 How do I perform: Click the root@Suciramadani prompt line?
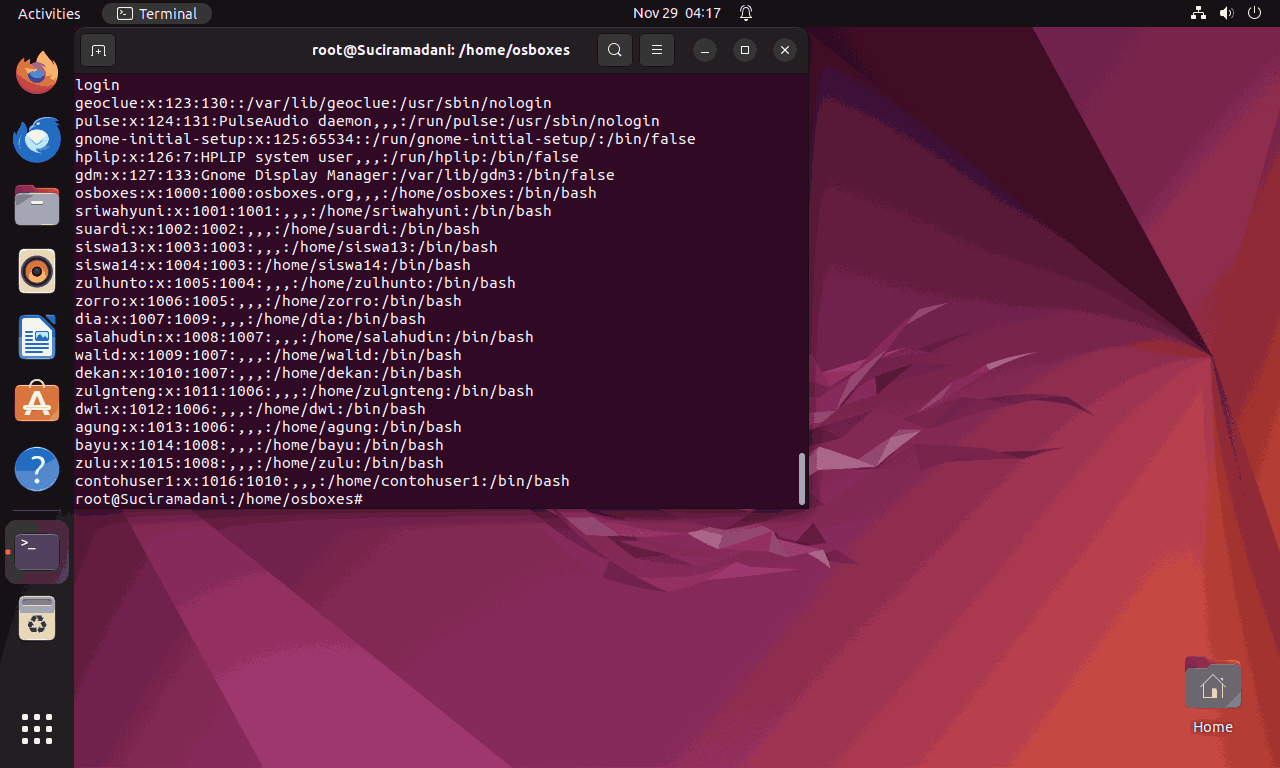coord(219,499)
